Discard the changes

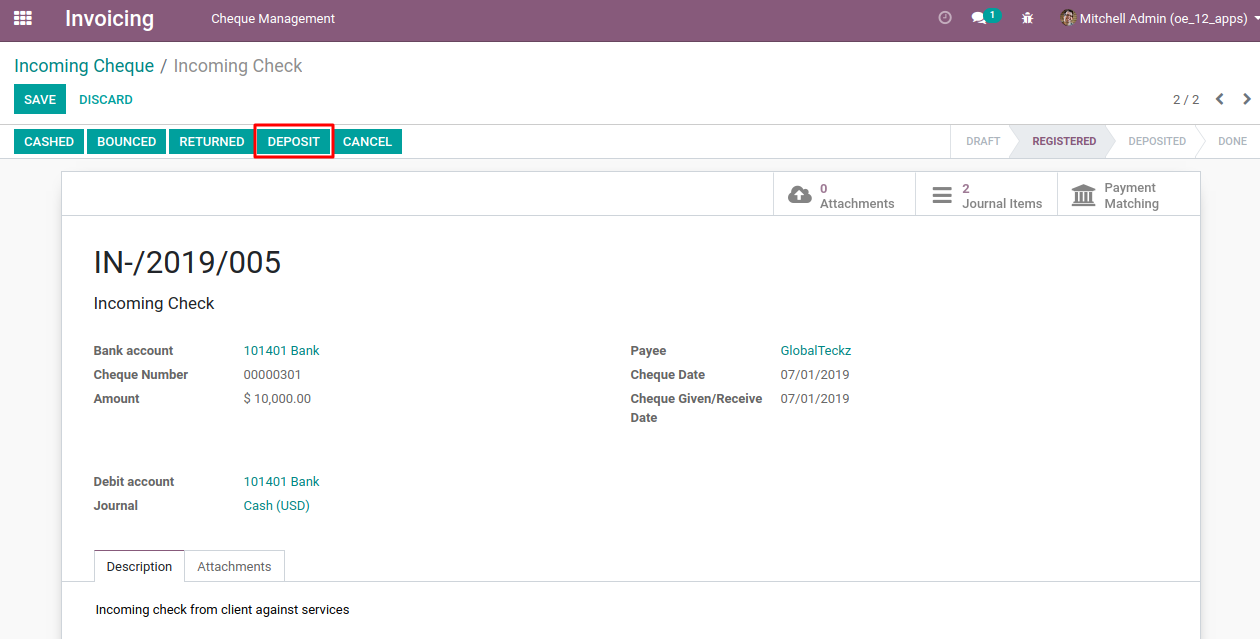[106, 99]
